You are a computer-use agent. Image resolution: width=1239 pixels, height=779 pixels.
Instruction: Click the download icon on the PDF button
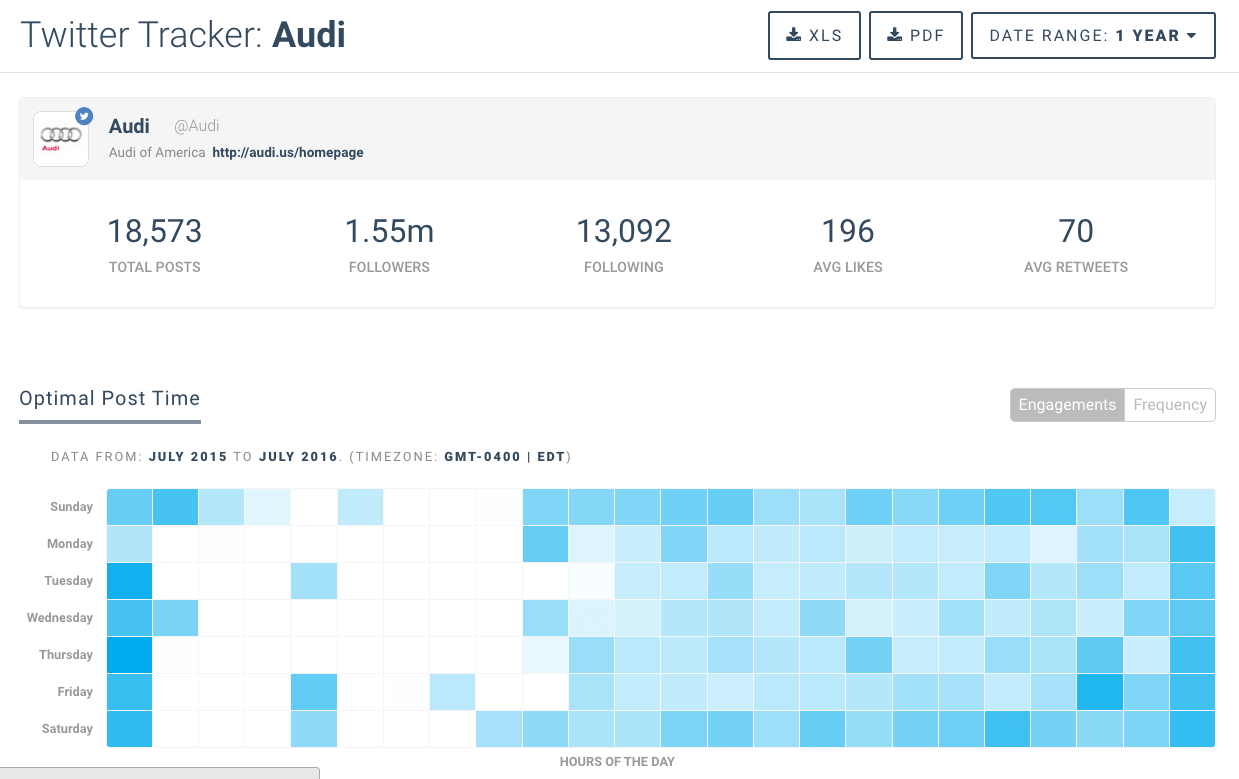tap(894, 35)
